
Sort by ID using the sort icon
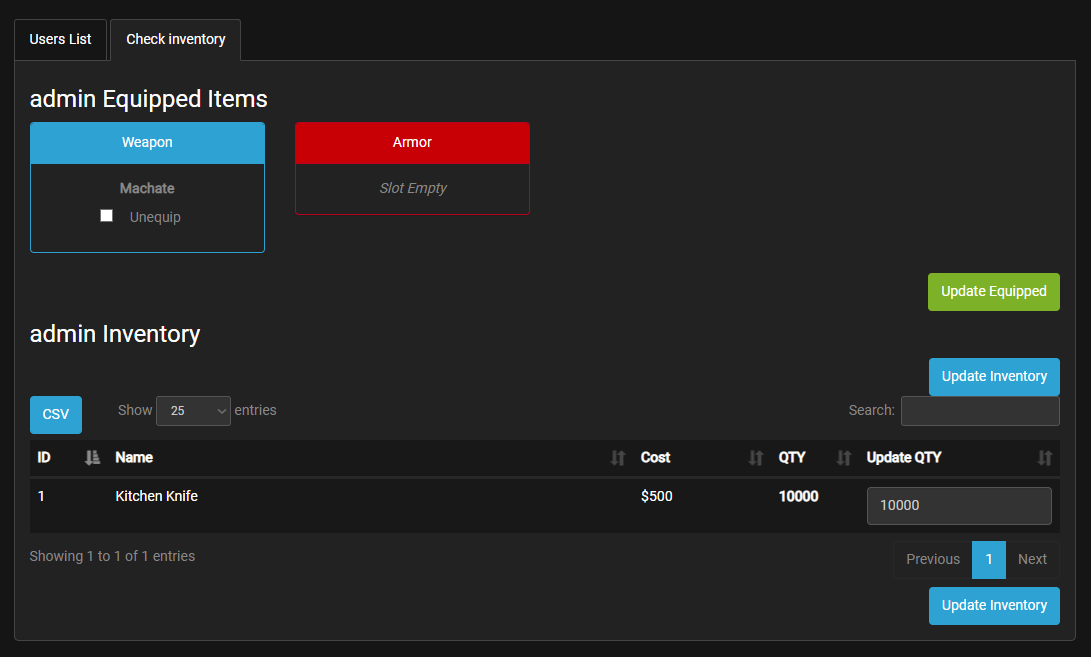[x=92, y=458]
